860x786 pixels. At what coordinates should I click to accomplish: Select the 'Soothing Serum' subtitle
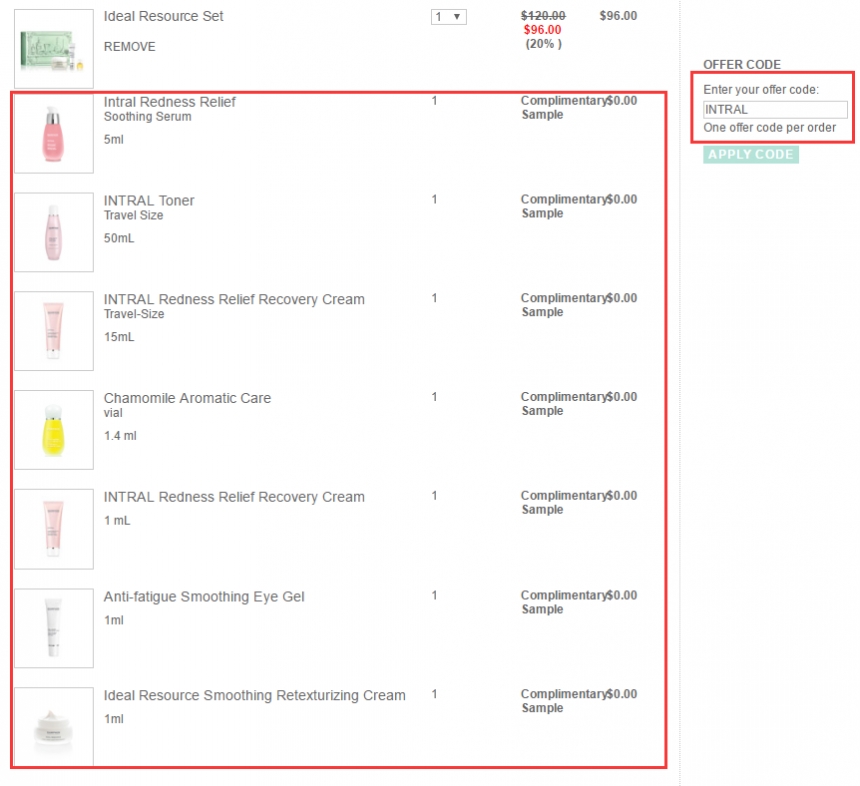click(x=148, y=117)
